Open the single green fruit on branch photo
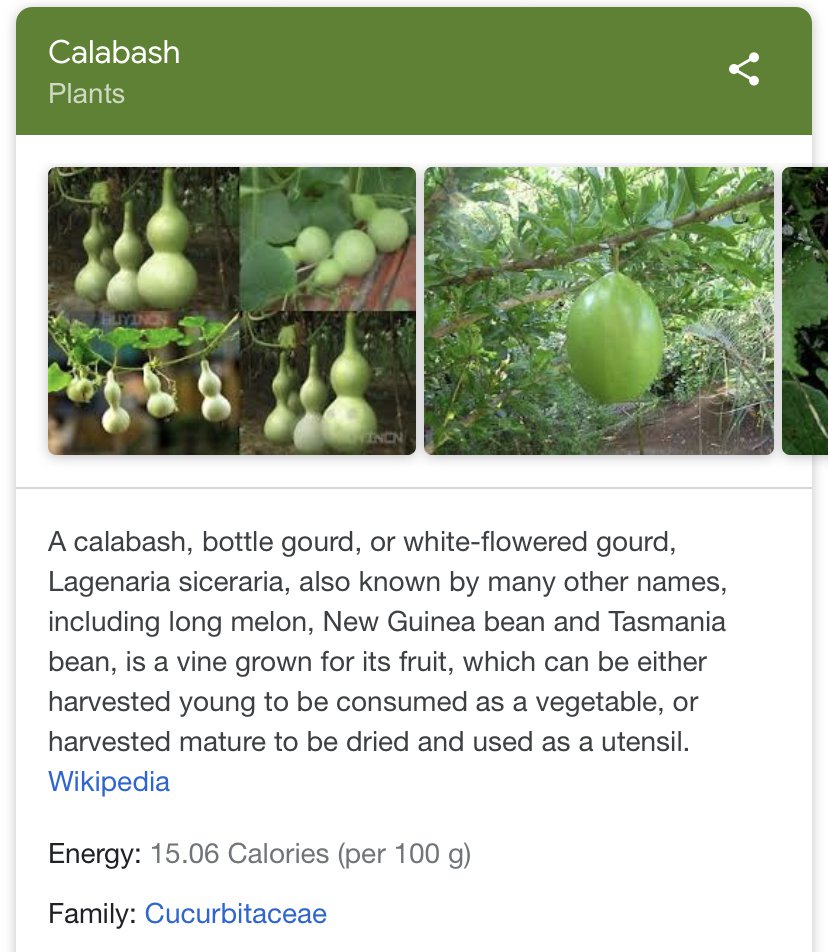Viewport: 828px width, 952px height. (x=598, y=311)
